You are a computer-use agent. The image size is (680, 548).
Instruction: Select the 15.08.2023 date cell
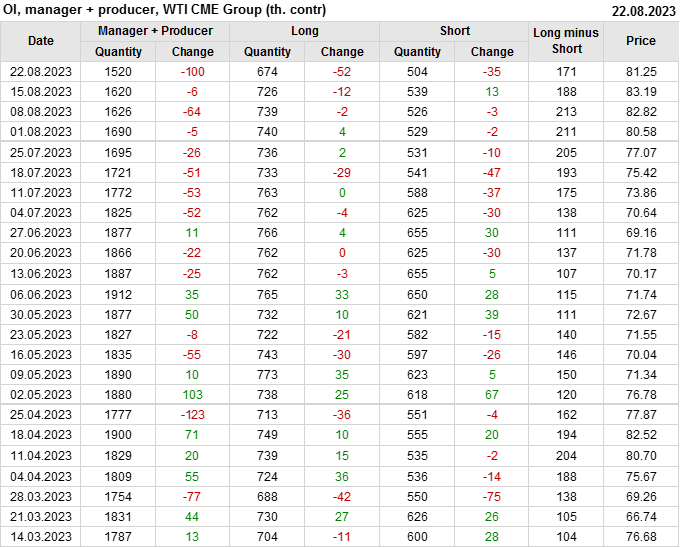(41, 92)
